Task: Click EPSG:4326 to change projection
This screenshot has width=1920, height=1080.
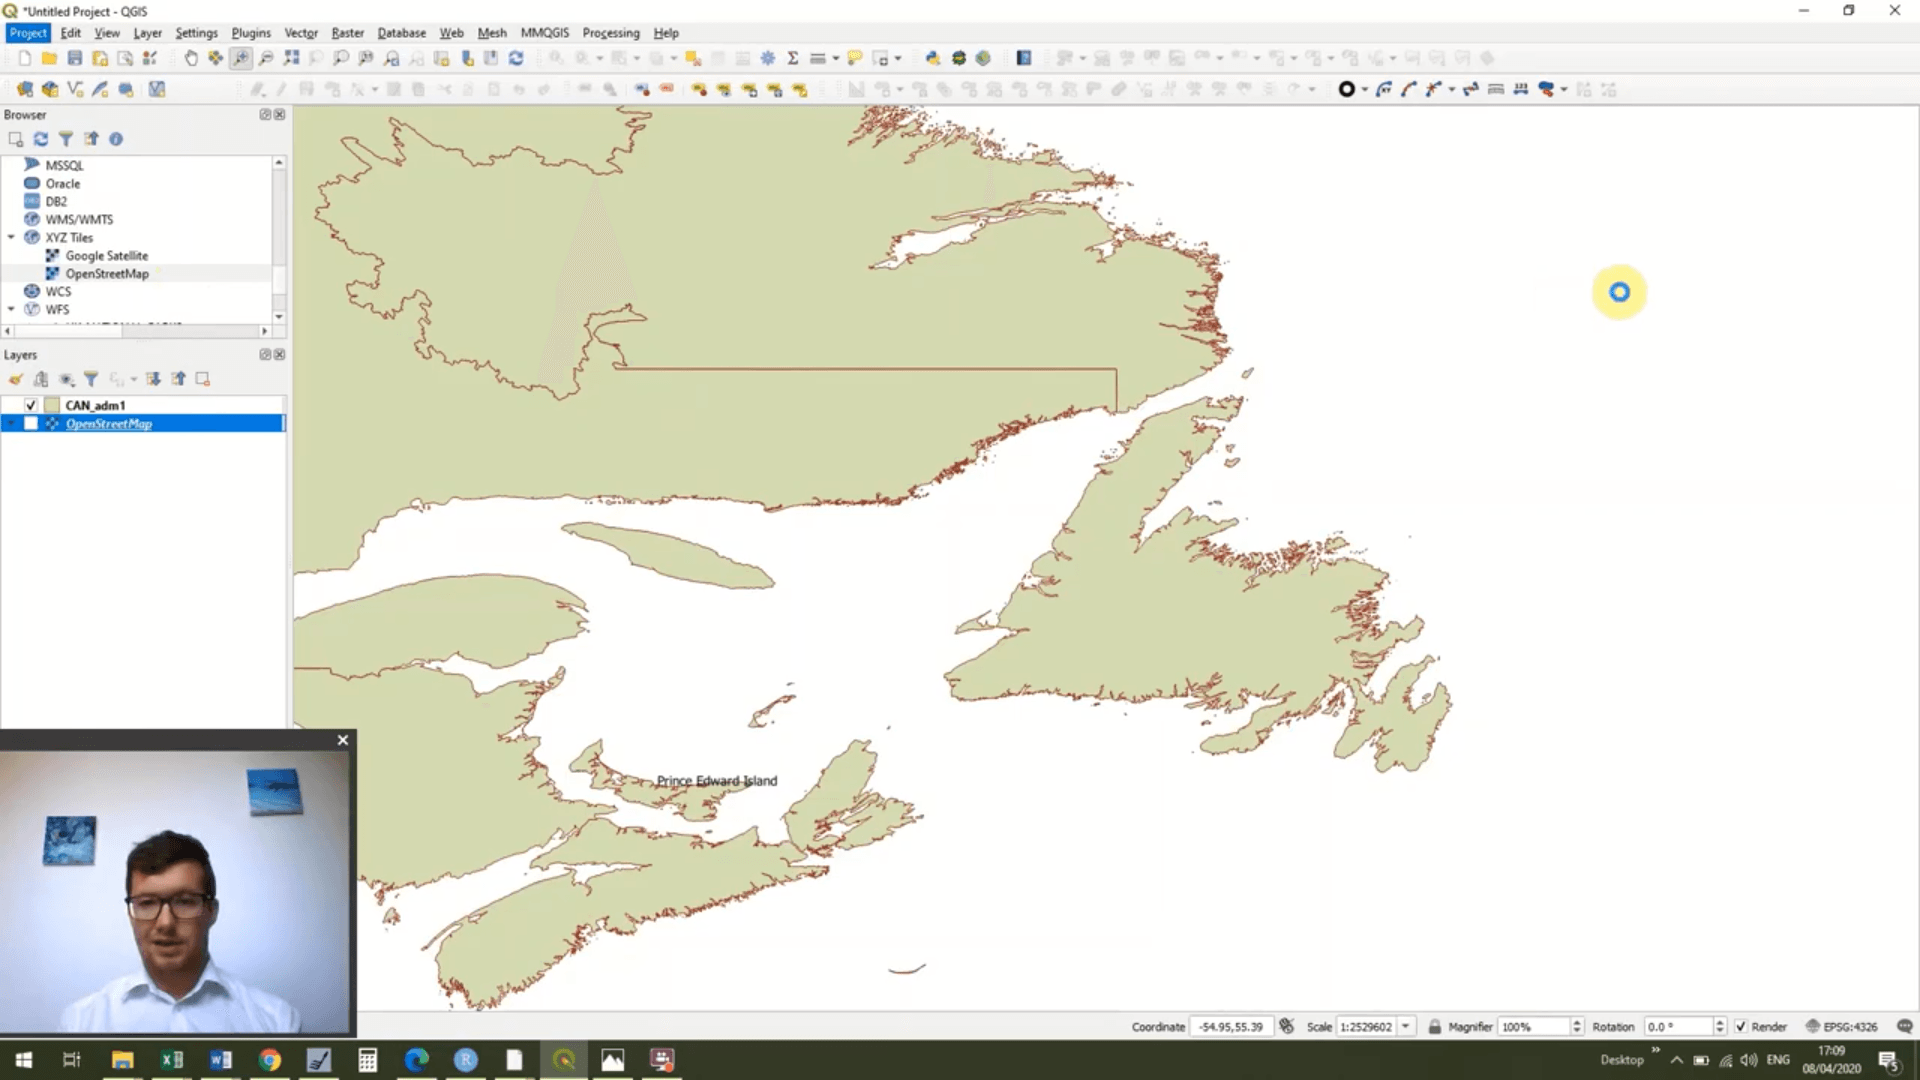Action: (x=1849, y=1026)
